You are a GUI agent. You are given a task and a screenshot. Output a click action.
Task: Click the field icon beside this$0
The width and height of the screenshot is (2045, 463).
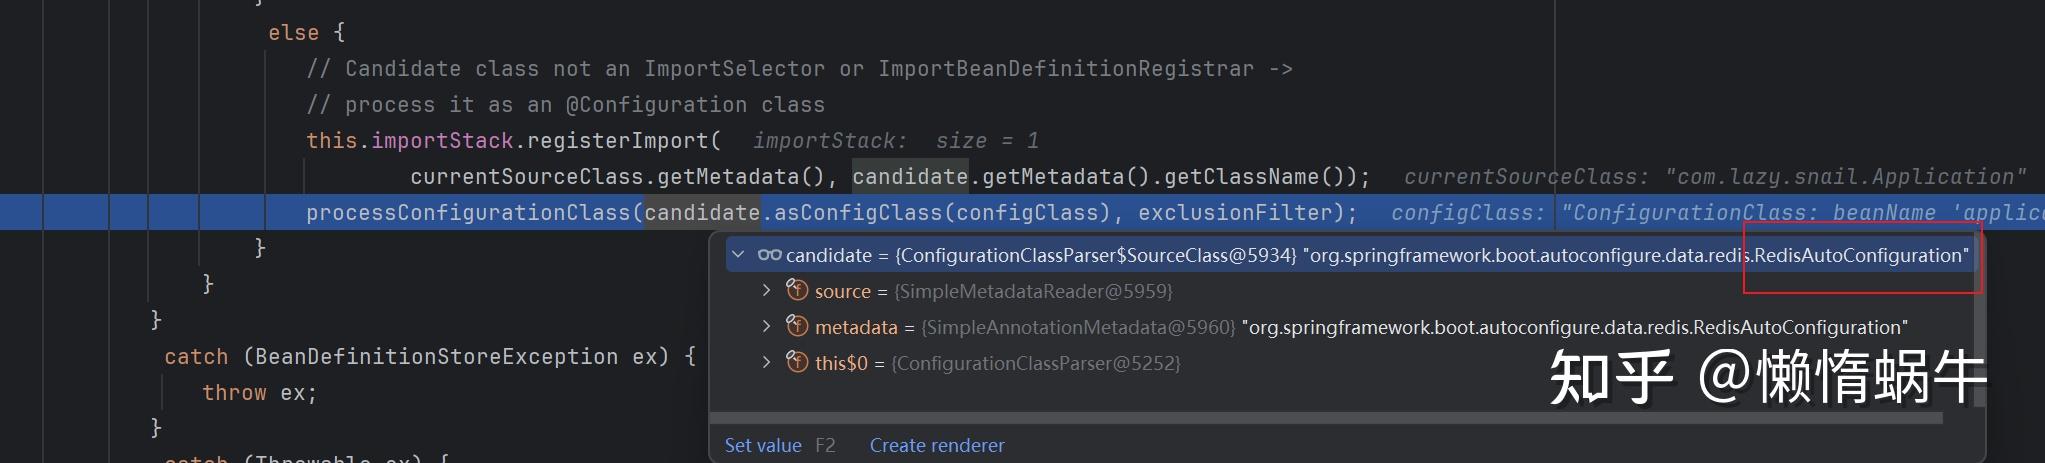797,363
